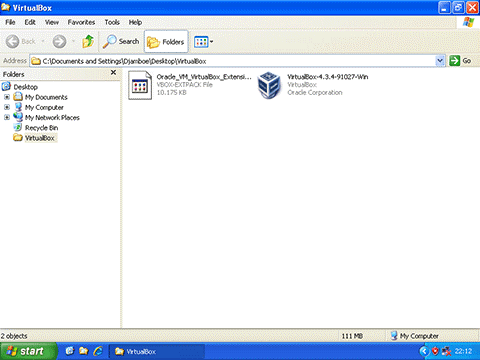Click the Start button
The height and width of the screenshot is (360, 480).
click(28, 351)
